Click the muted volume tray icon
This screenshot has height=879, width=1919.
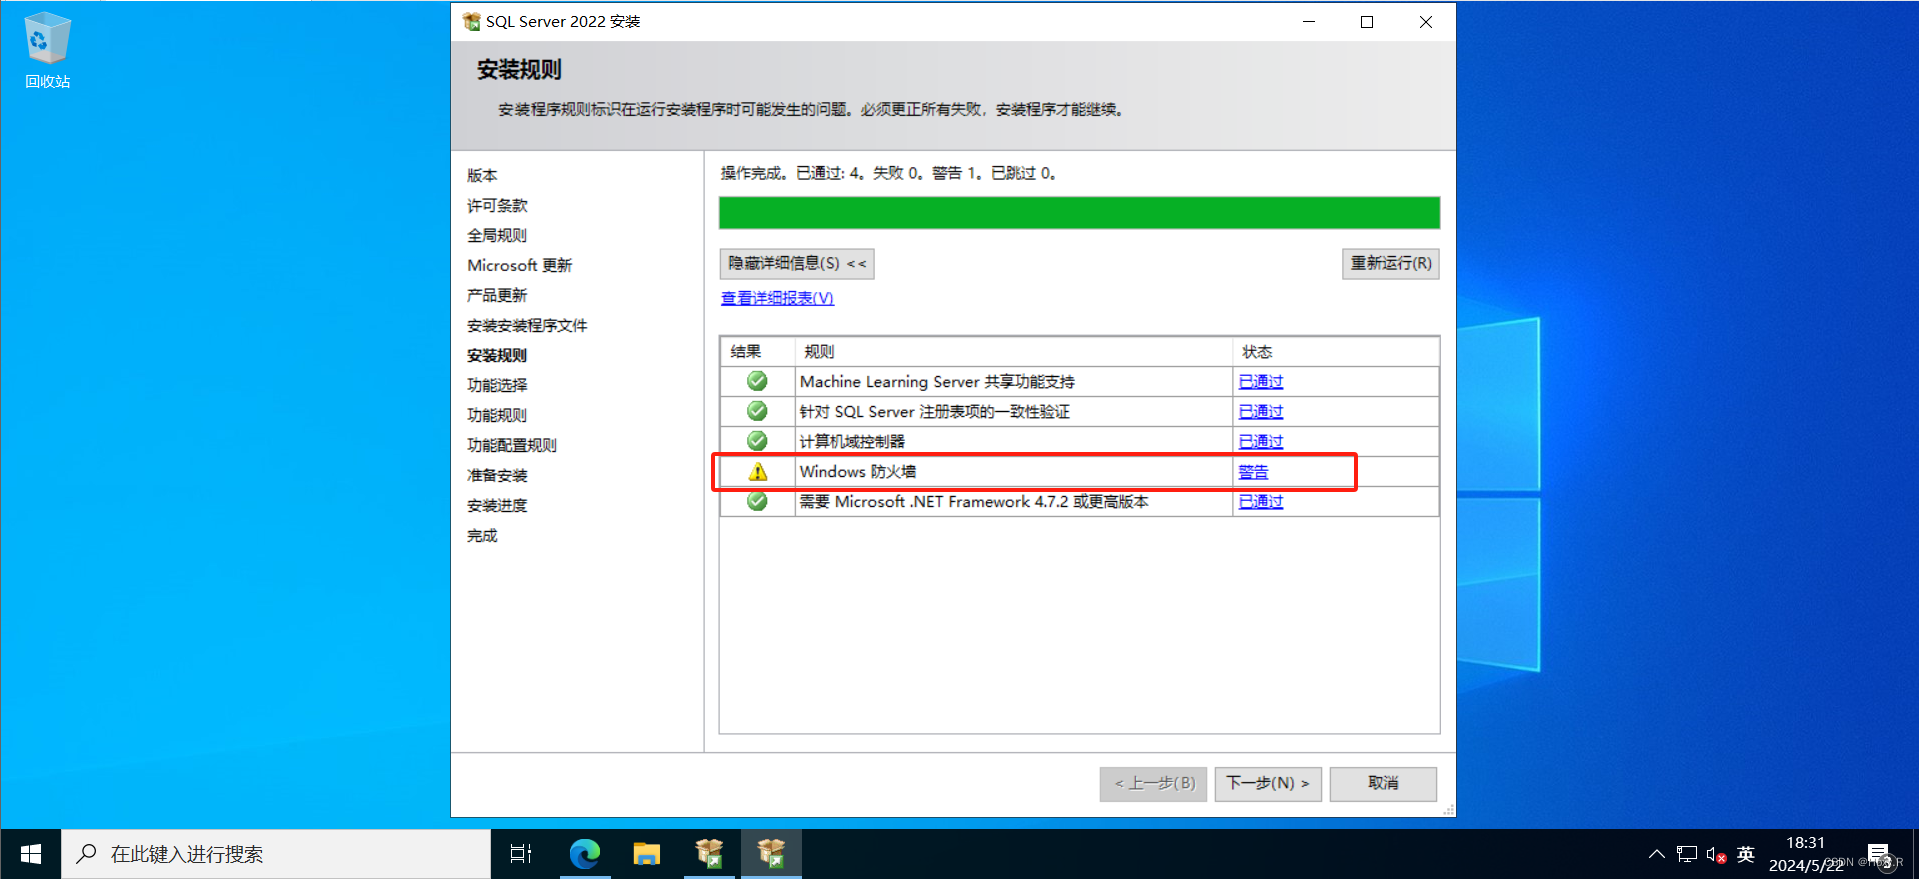(1716, 855)
